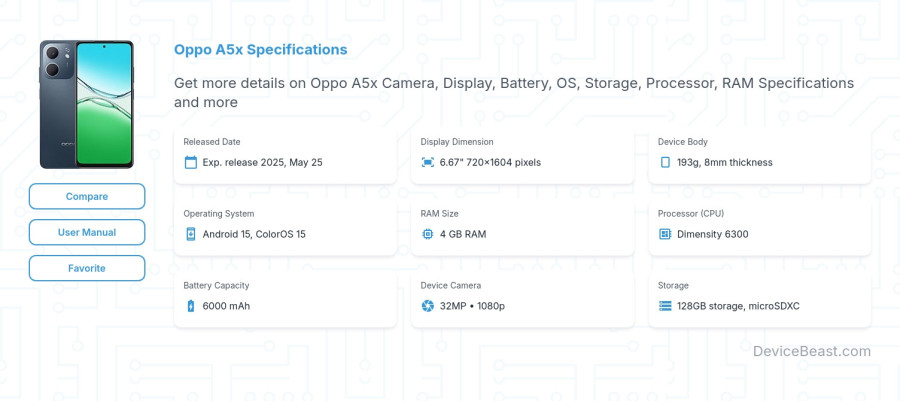This screenshot has width=900, height=401.
Task: Click the RAM chip icon
Action: click(428, 234)
